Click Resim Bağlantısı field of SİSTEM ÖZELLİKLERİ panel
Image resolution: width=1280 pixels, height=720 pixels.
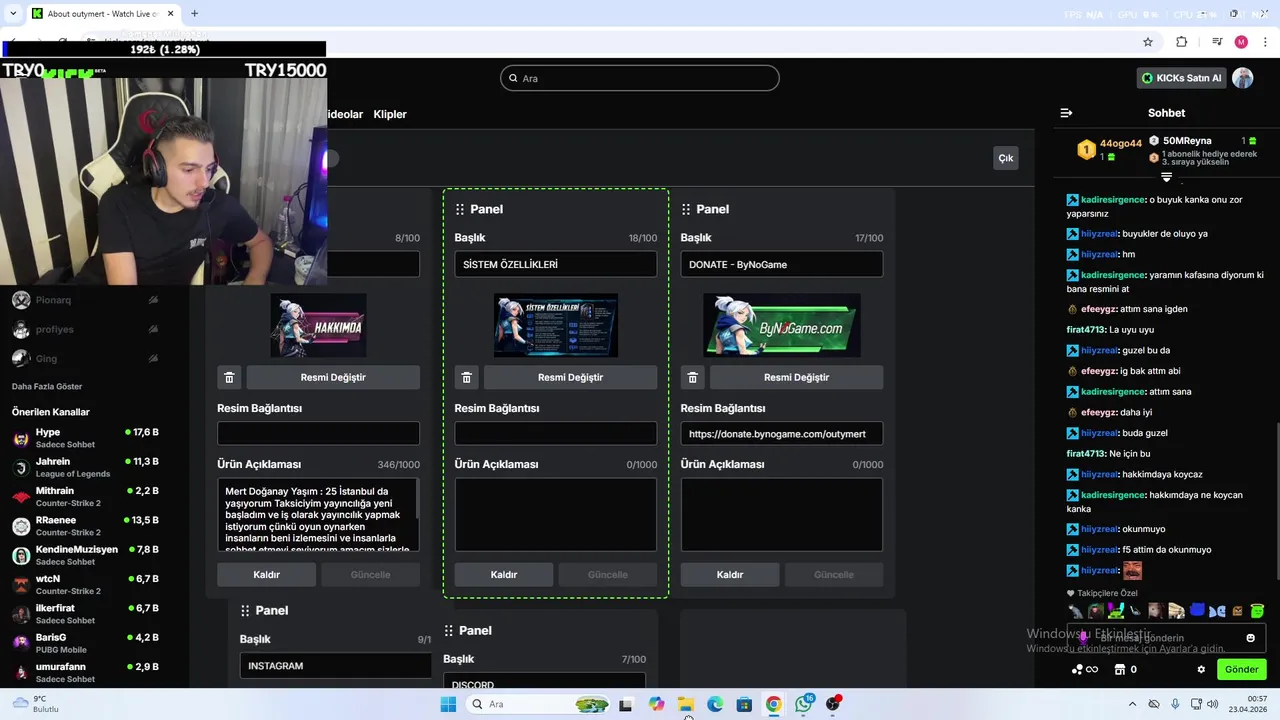point(556,433)
